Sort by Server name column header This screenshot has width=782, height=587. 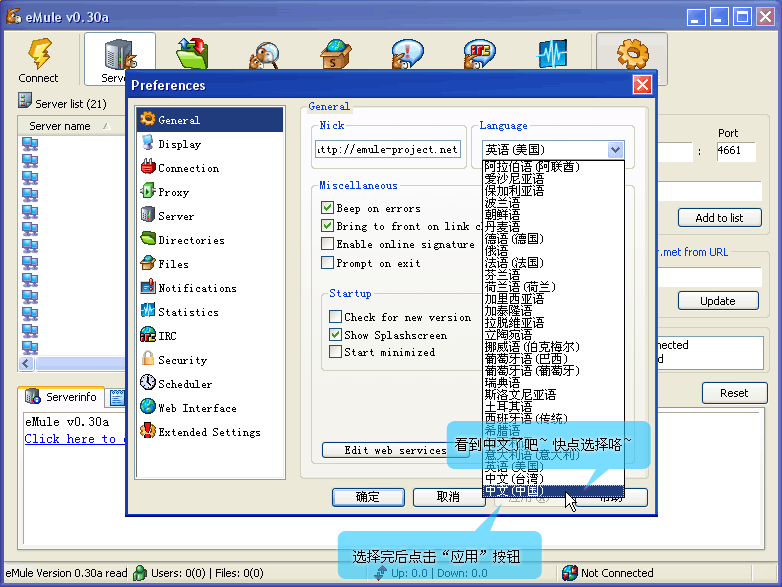click(70, 126)
